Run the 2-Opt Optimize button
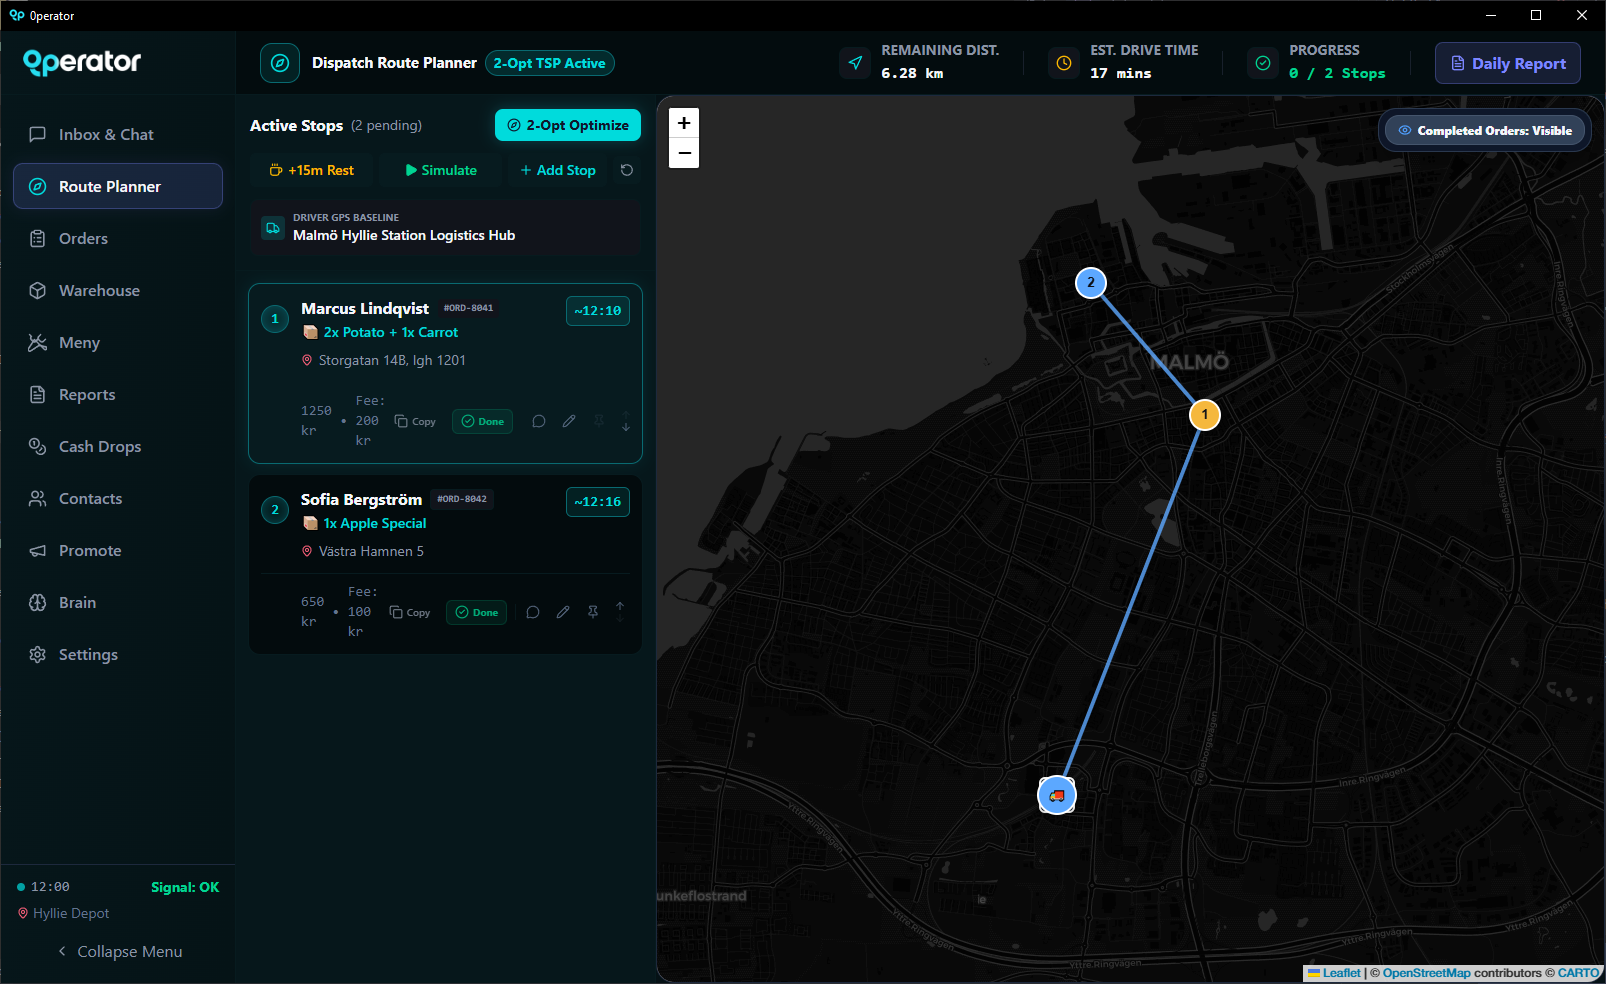Image resolution: width=1606 pixels, height=984 pixels. tap(568, 125)
